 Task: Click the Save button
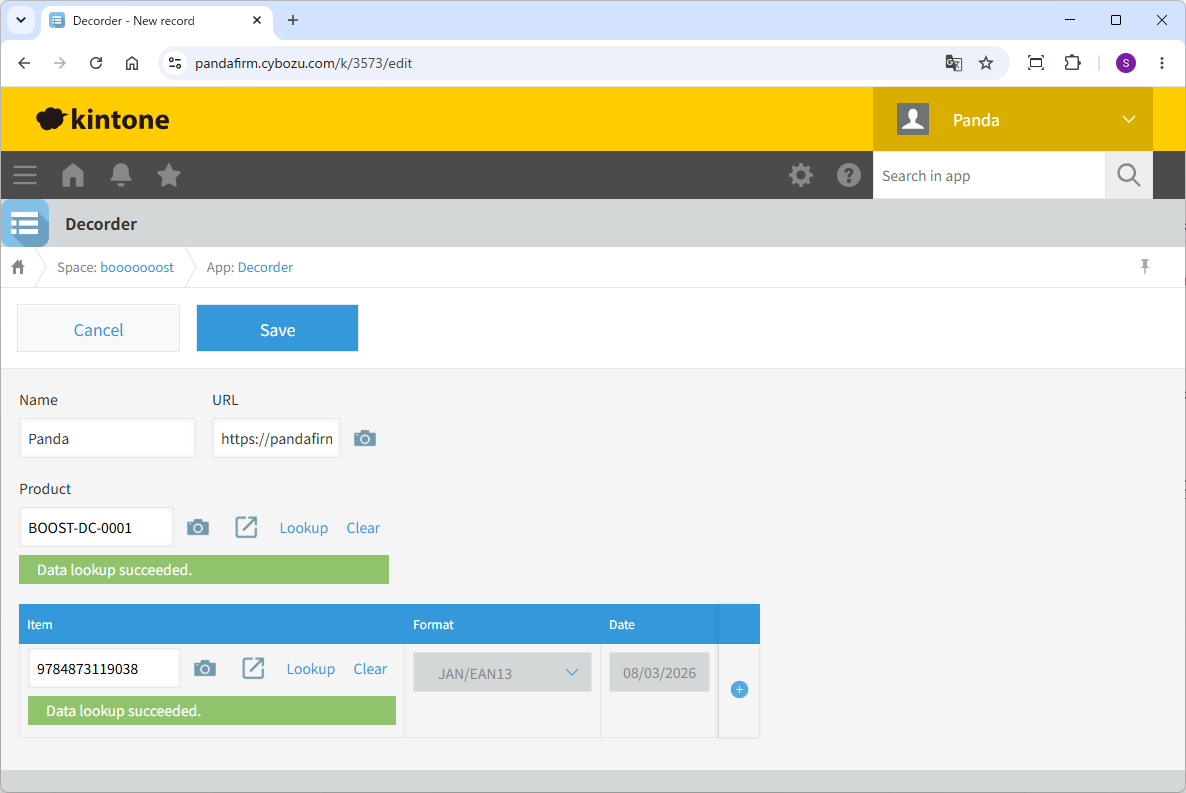(278, 328)
